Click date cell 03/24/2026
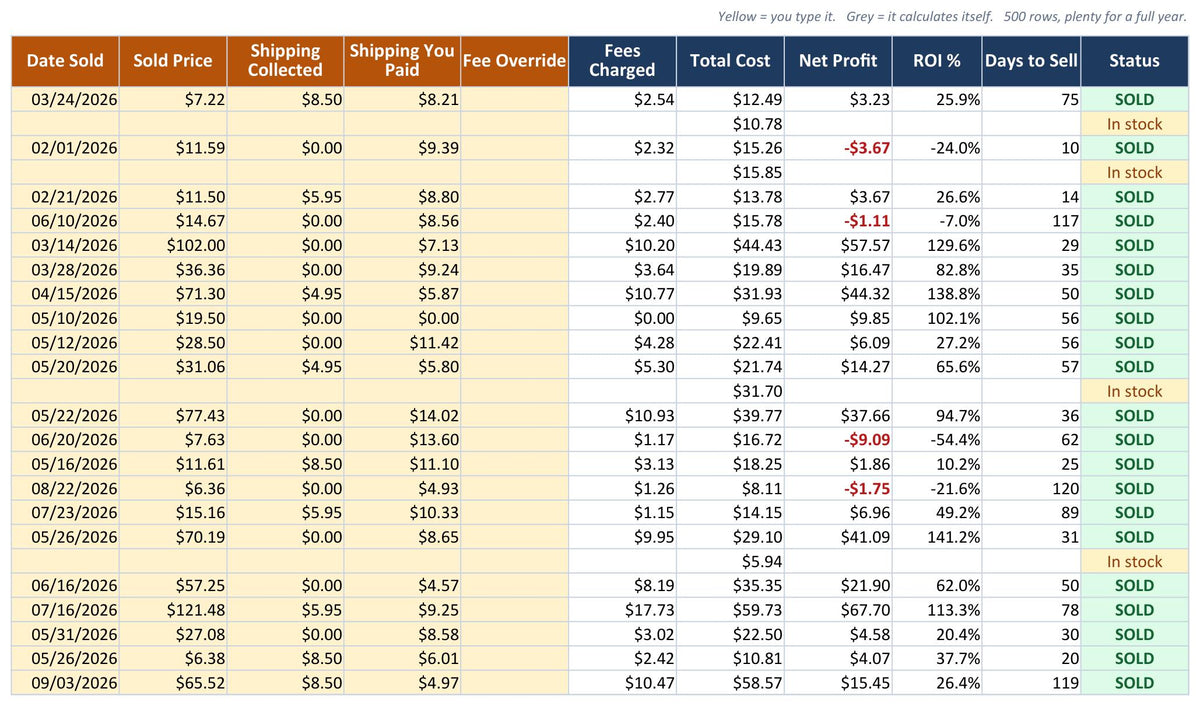 point(65,100)
